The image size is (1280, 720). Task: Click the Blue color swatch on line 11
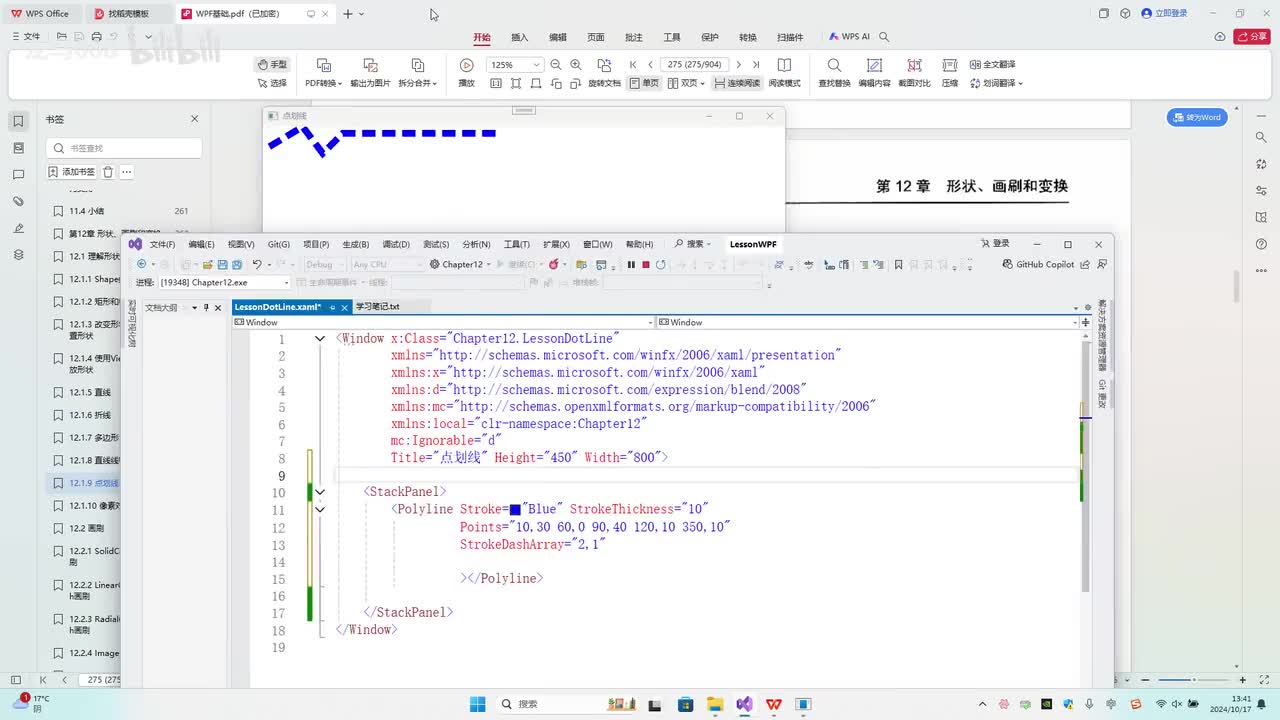coord(515,510)
